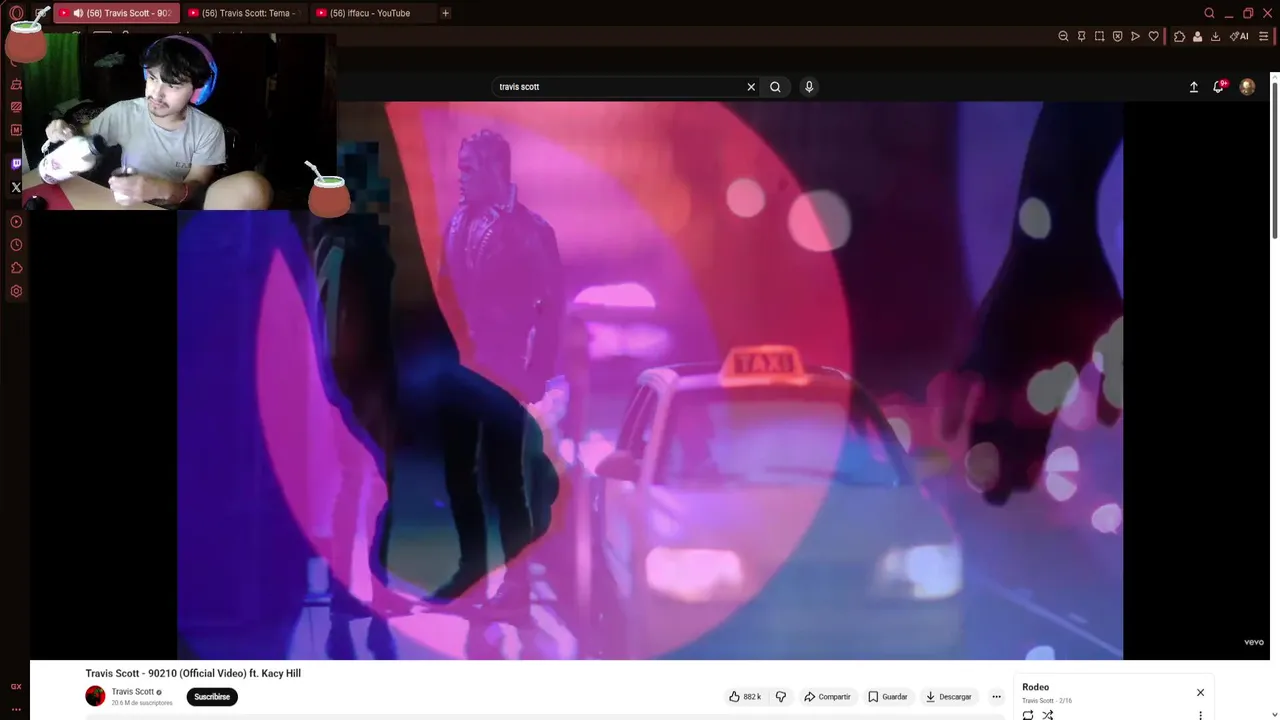Screen dimensions: 1280x720
Task: Add page to bookmarks with heart icon
Action: (x=1153, y=36)
